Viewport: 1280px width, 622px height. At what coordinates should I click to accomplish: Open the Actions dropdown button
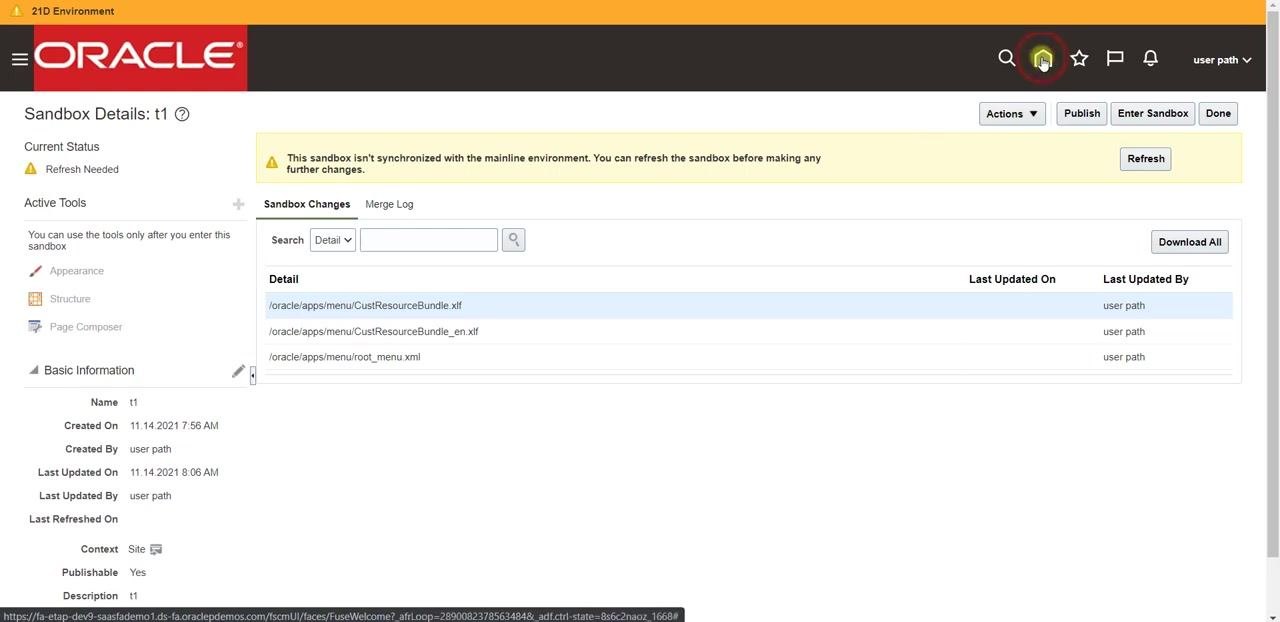click(1012, 114)
